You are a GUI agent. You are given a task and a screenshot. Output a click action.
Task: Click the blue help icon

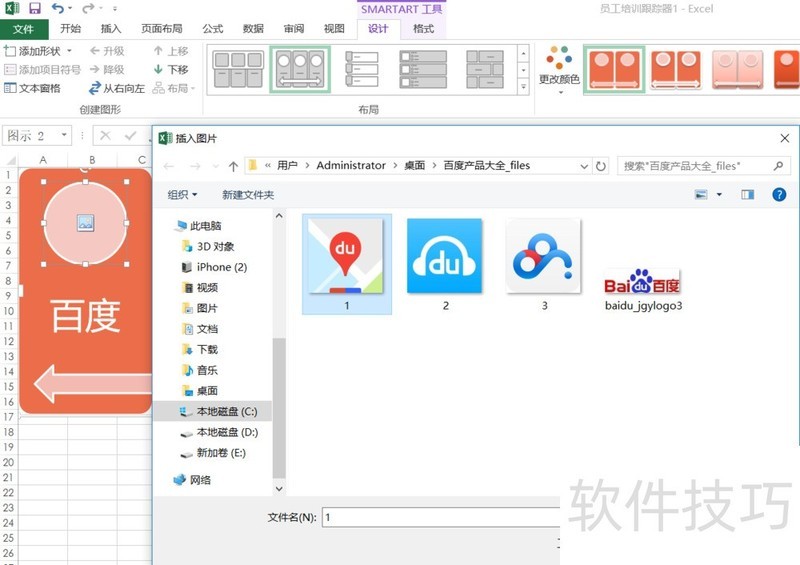[779, 194]
